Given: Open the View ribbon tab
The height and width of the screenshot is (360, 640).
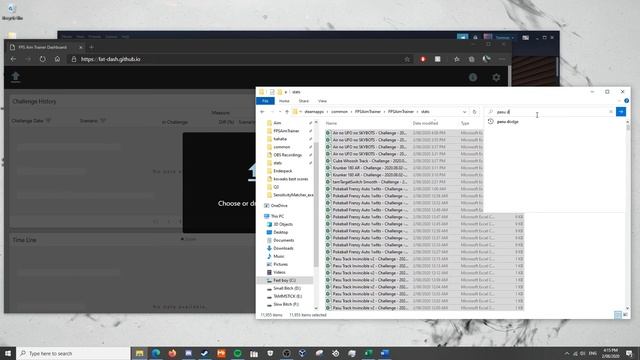Looking at the screenshot, I should [x=322, y=101].
